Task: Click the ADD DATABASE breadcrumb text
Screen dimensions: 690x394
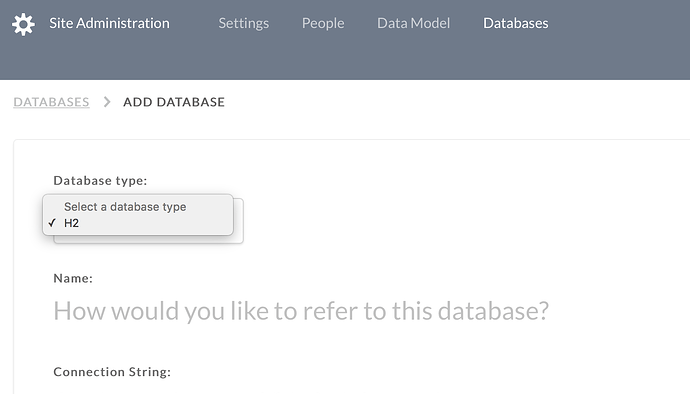Action: coord(174,102)
